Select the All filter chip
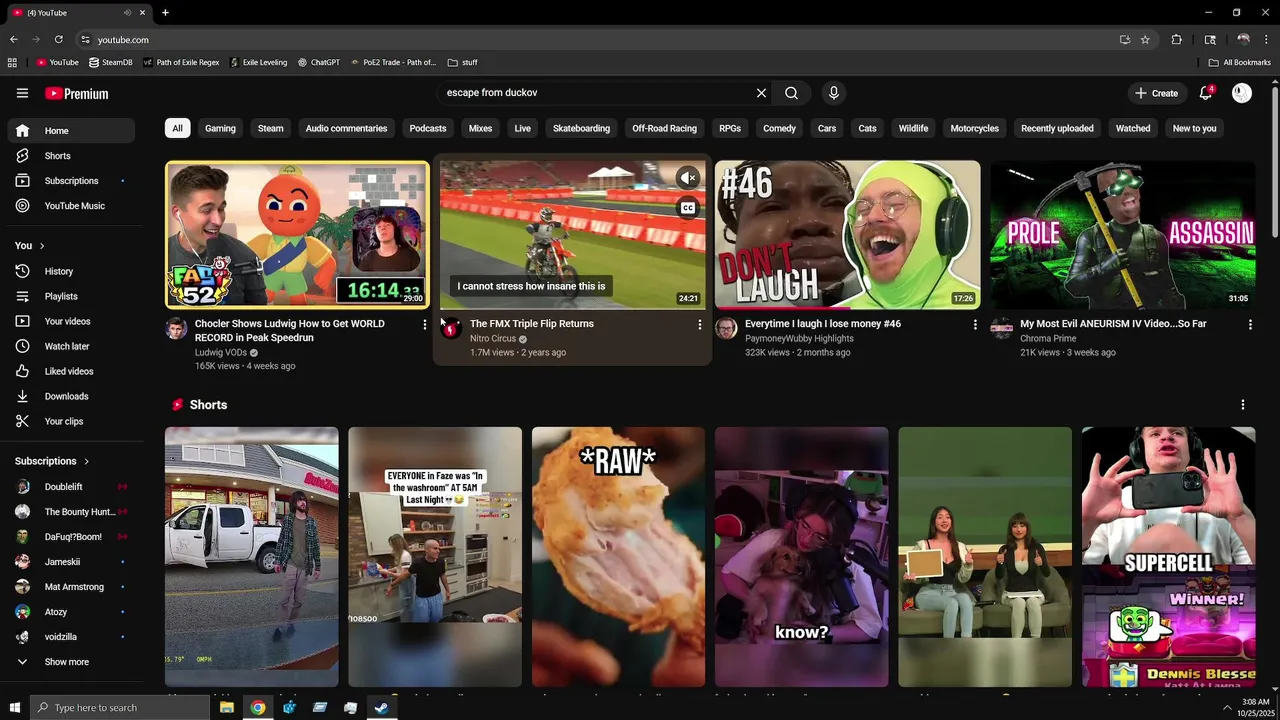Screen dimensions: 1280x720 pyautogui.click(x=177, y=128)
